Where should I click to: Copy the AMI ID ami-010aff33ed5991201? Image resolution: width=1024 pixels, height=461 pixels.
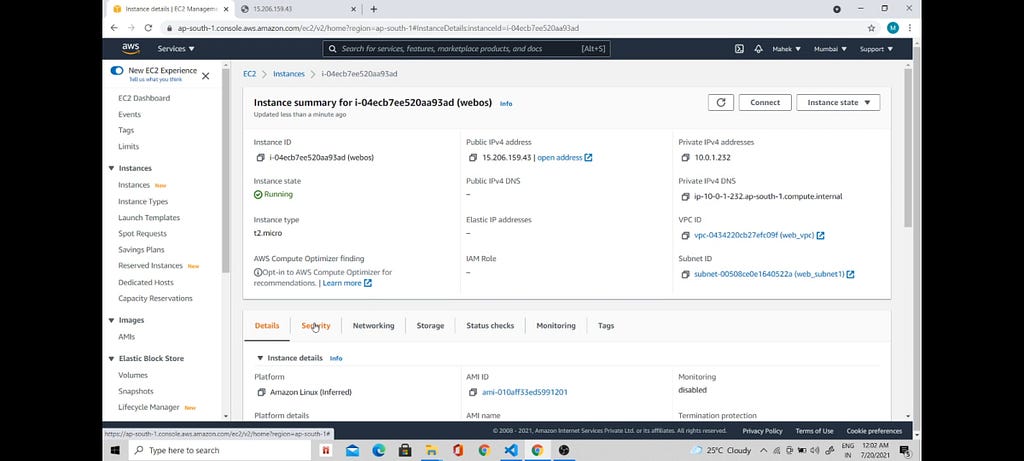point(473,392)
